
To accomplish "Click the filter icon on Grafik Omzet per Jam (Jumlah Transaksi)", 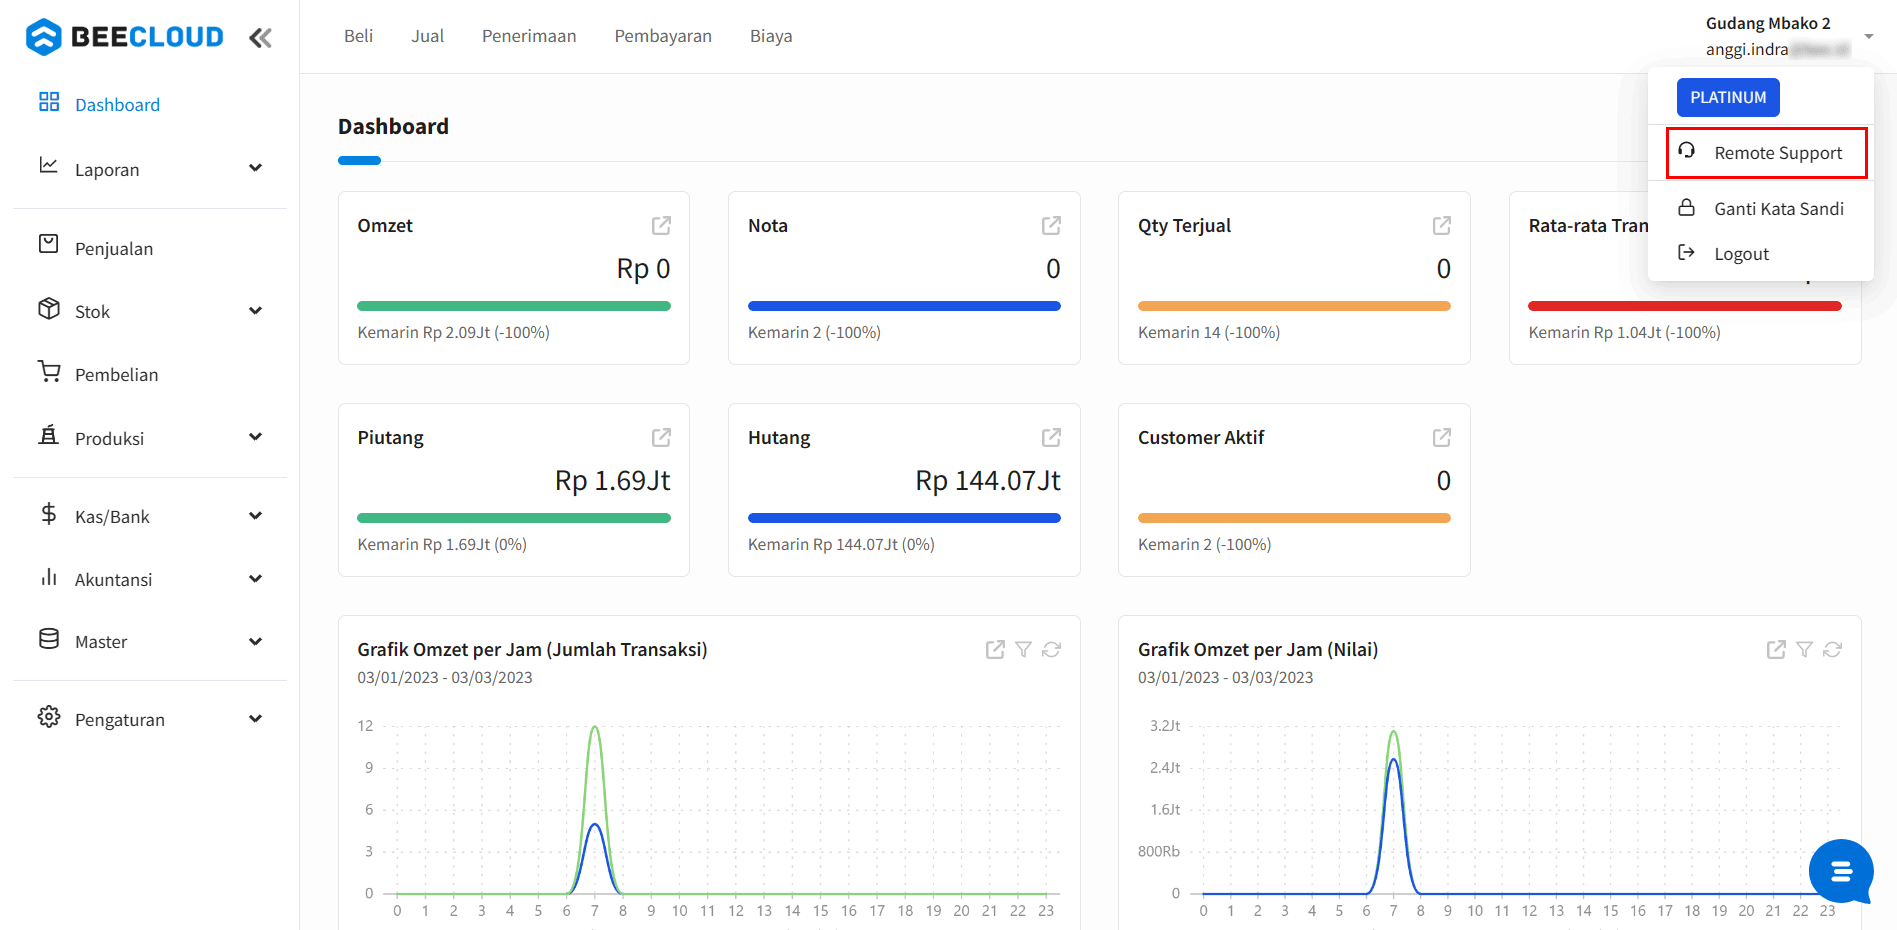I will click(x=1023, y=649).
